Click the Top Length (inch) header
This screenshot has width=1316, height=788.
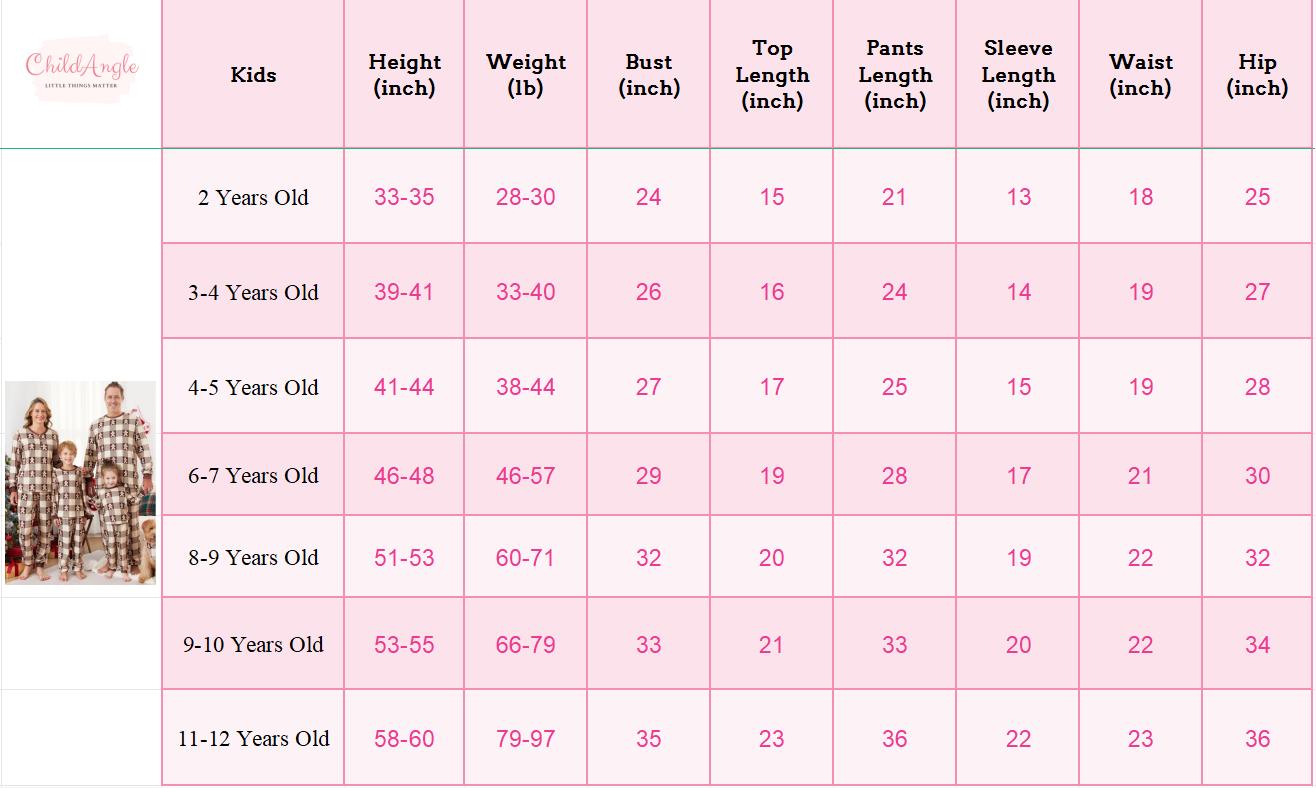[772, 75]
